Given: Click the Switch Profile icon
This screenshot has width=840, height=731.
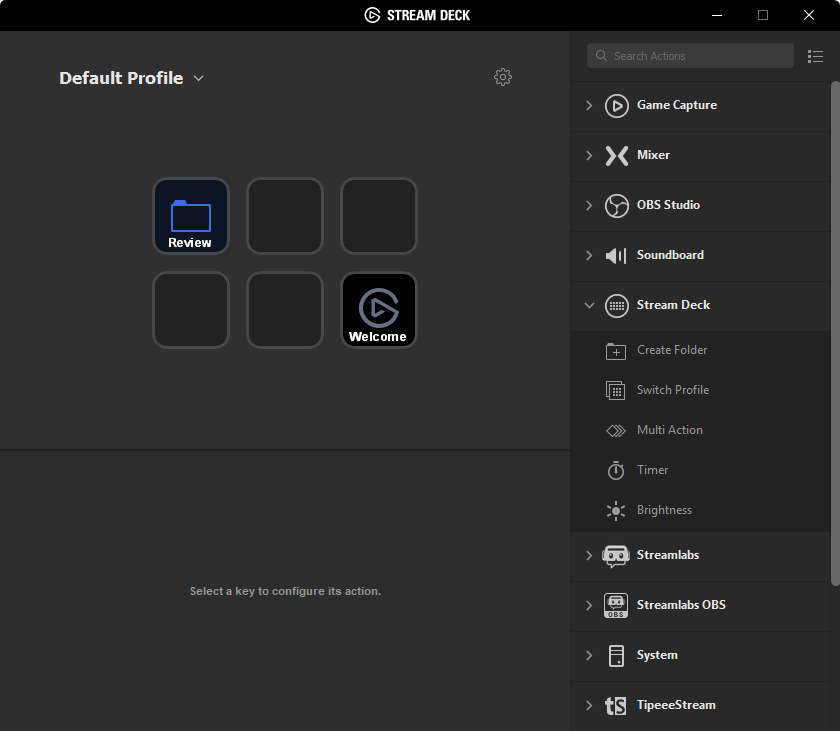Looking at the screenshot, I should 616,390.
